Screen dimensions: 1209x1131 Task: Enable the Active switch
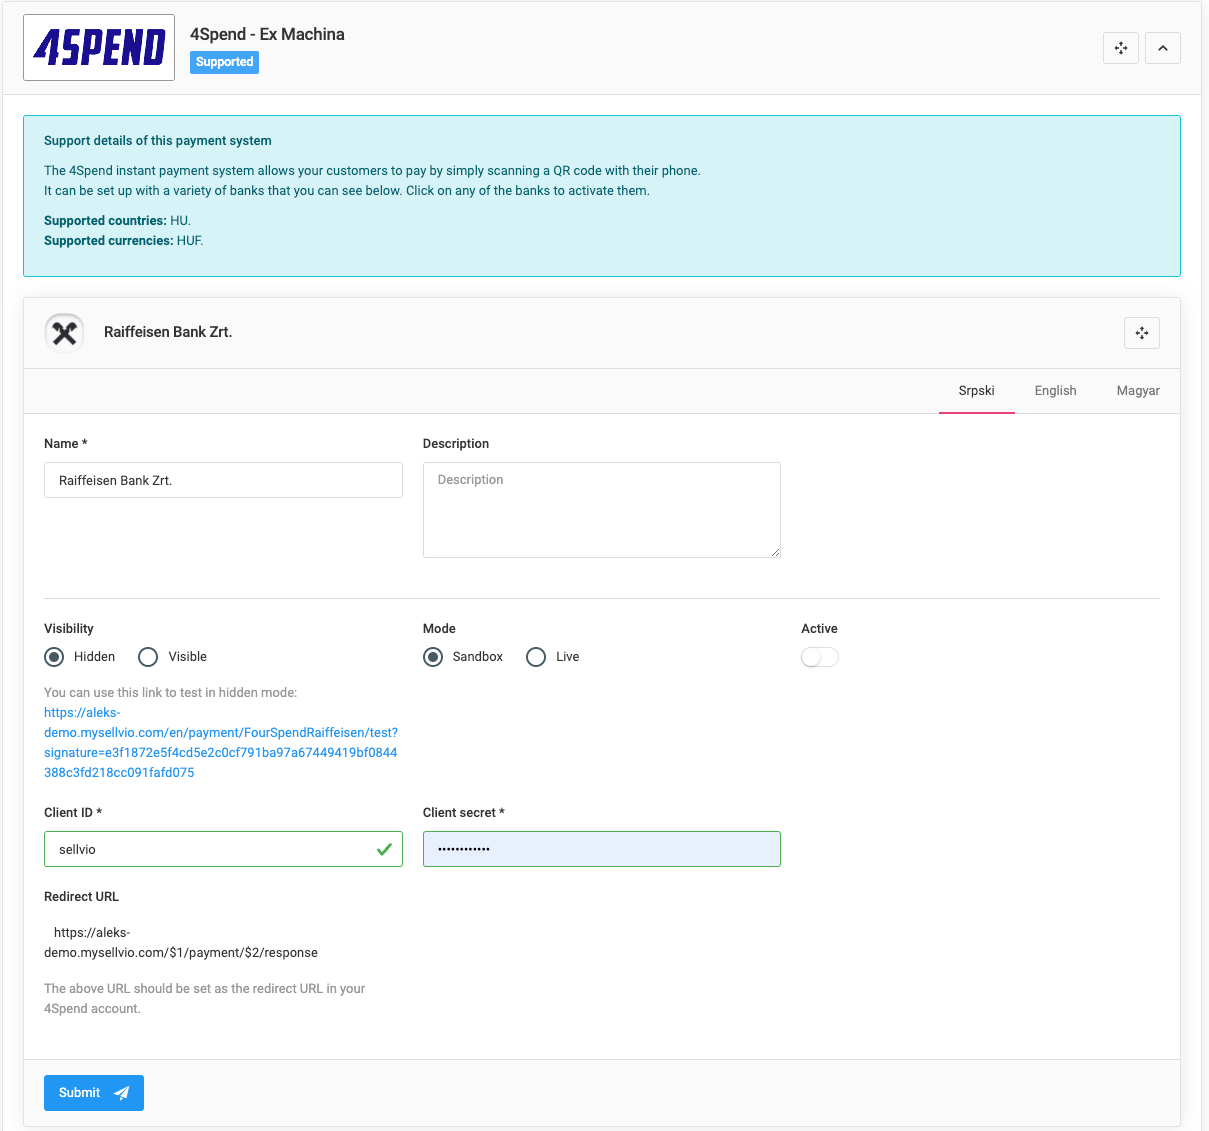[x=819, y=656]
